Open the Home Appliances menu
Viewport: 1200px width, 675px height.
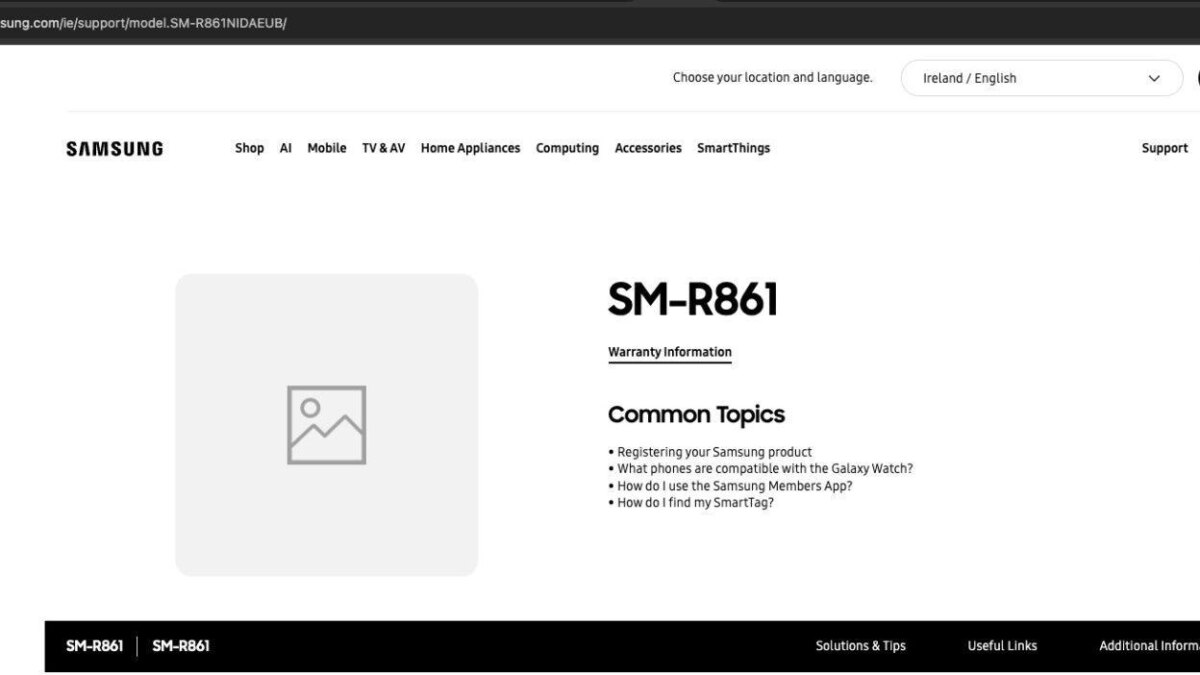[x=470, y=148]
